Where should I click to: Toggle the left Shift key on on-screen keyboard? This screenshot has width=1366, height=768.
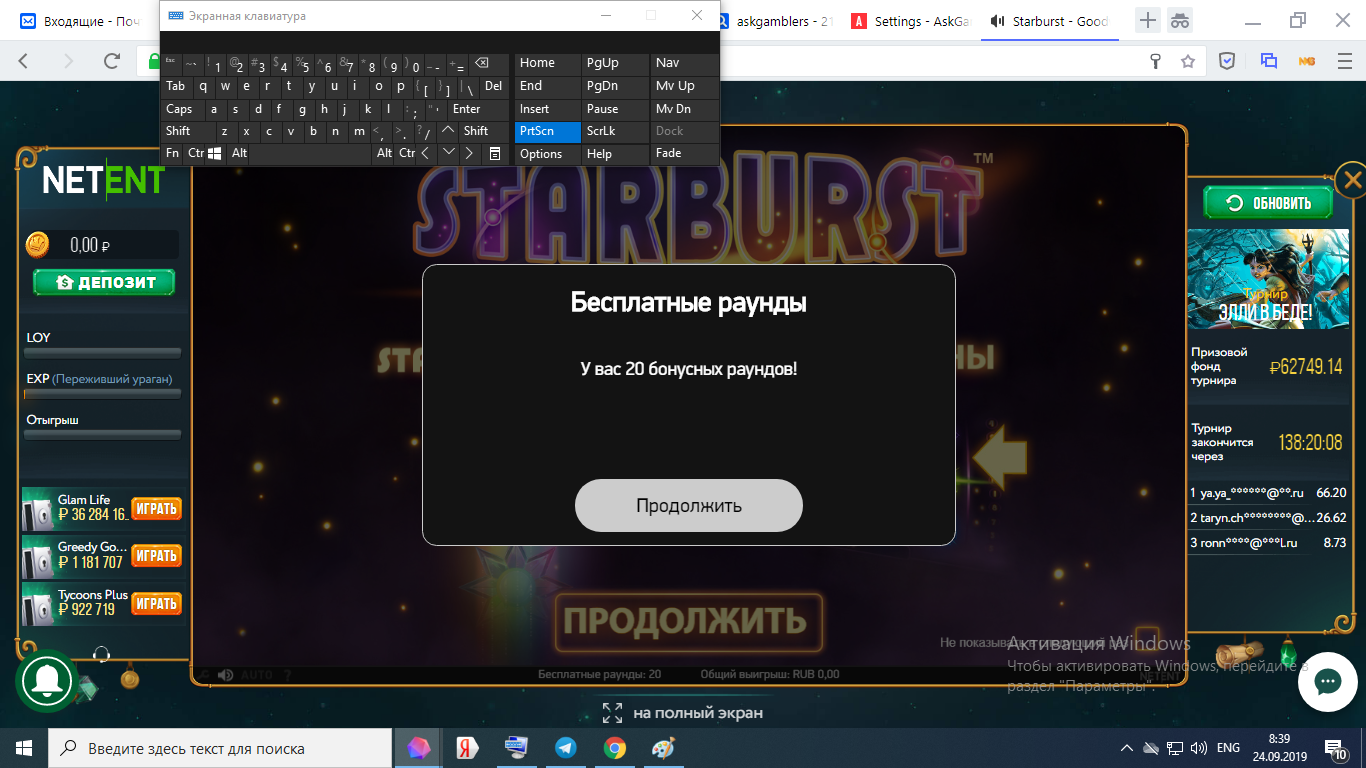click(x=188, y=131)
